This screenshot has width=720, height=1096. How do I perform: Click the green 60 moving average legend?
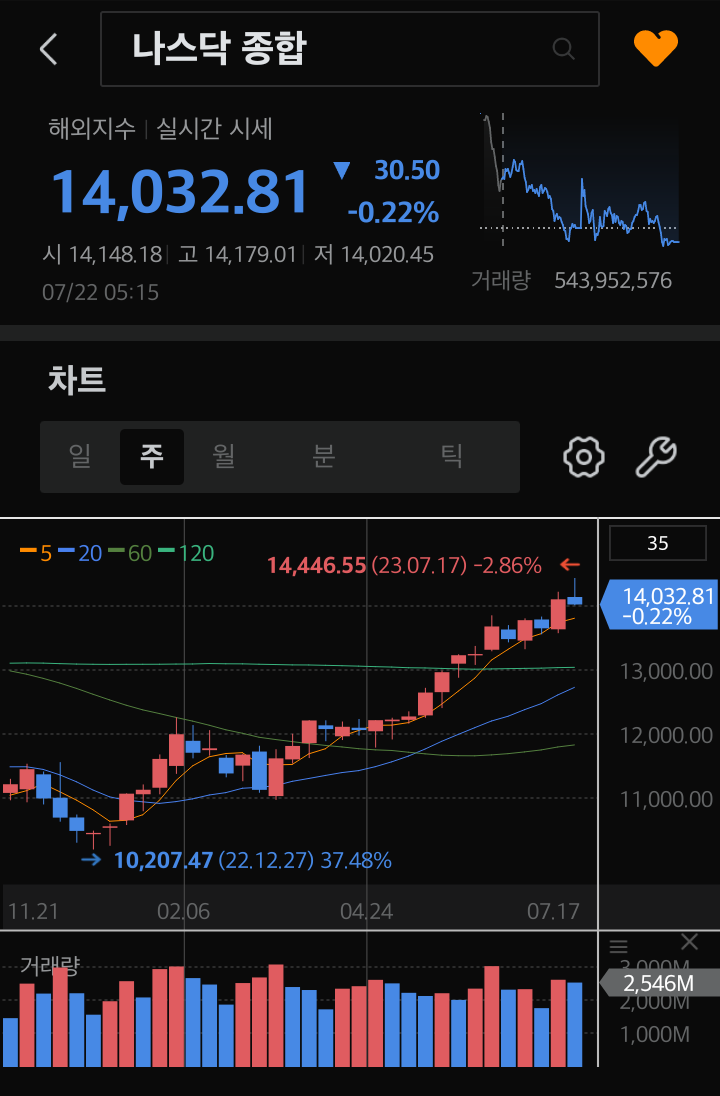pos(130,554)
